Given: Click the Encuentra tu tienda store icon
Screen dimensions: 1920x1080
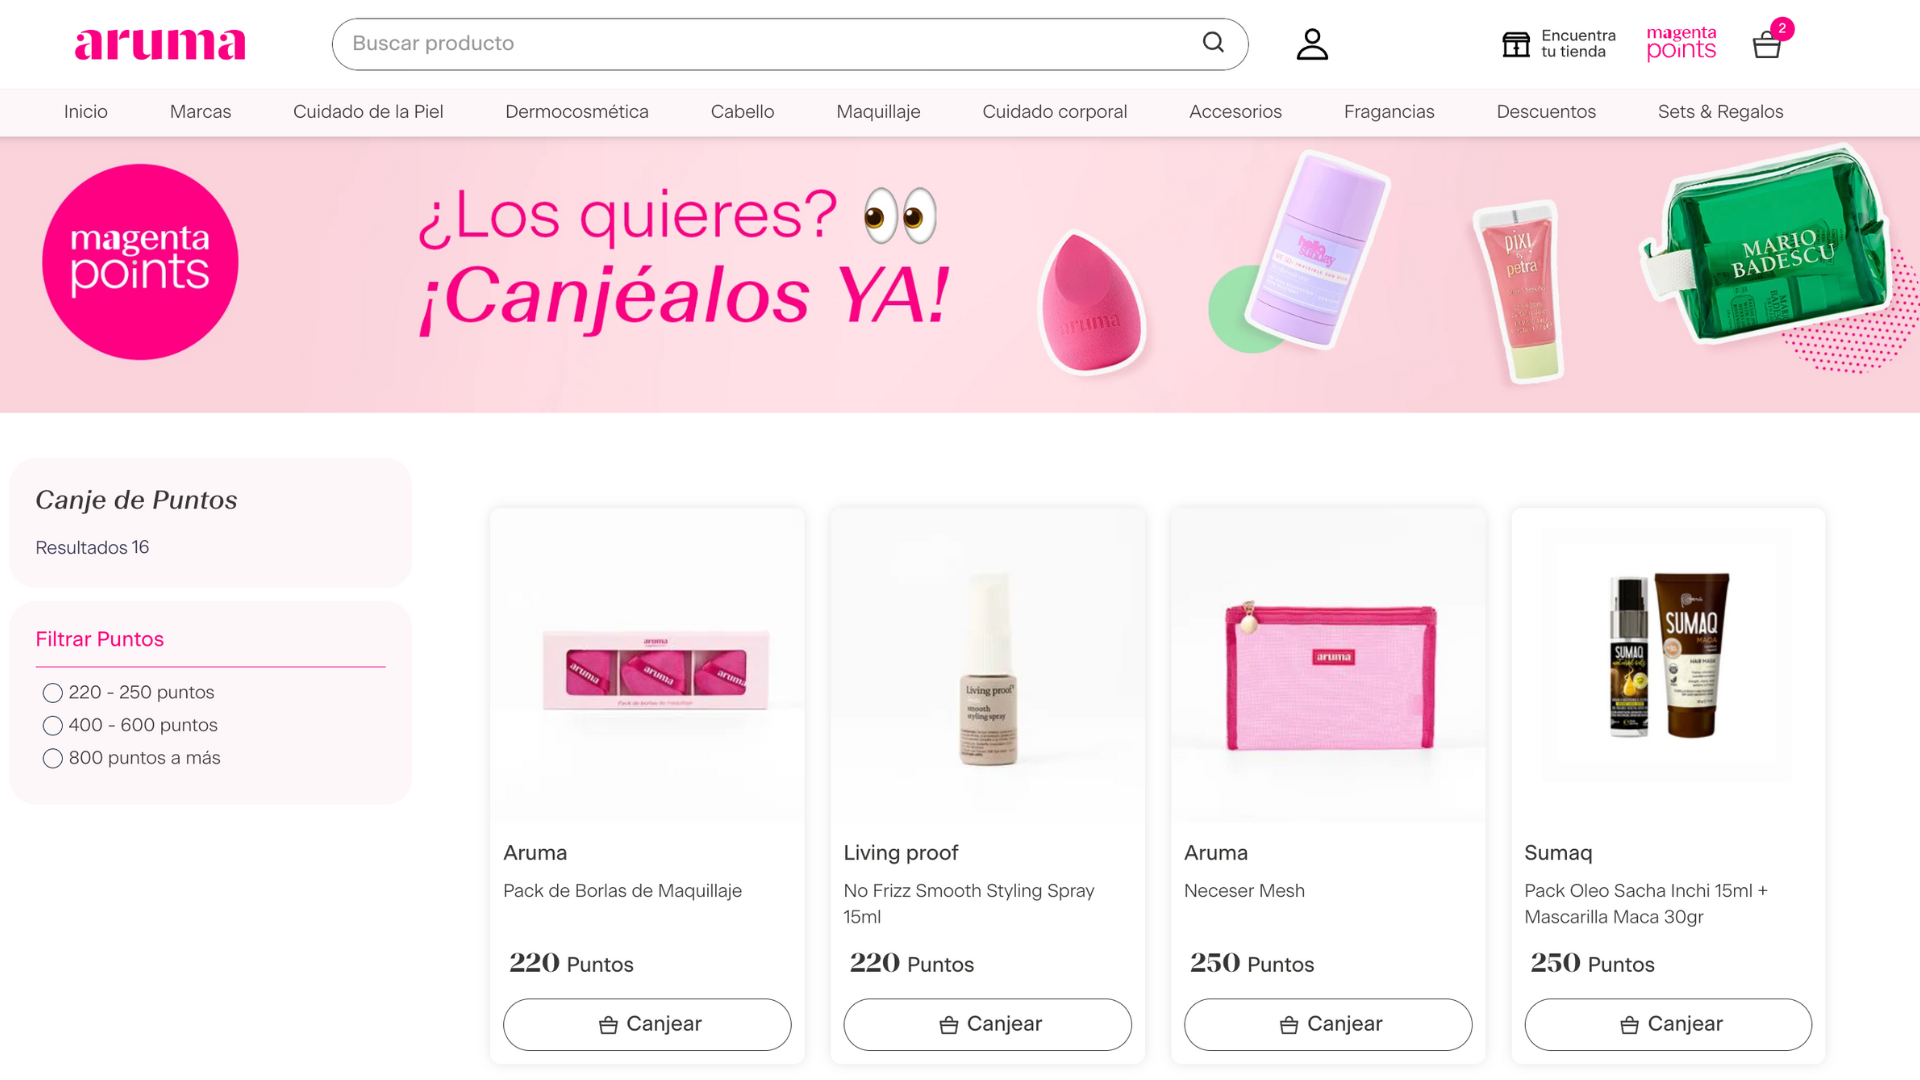Looking at the screenshot, I should click(x=1516, y=44).
